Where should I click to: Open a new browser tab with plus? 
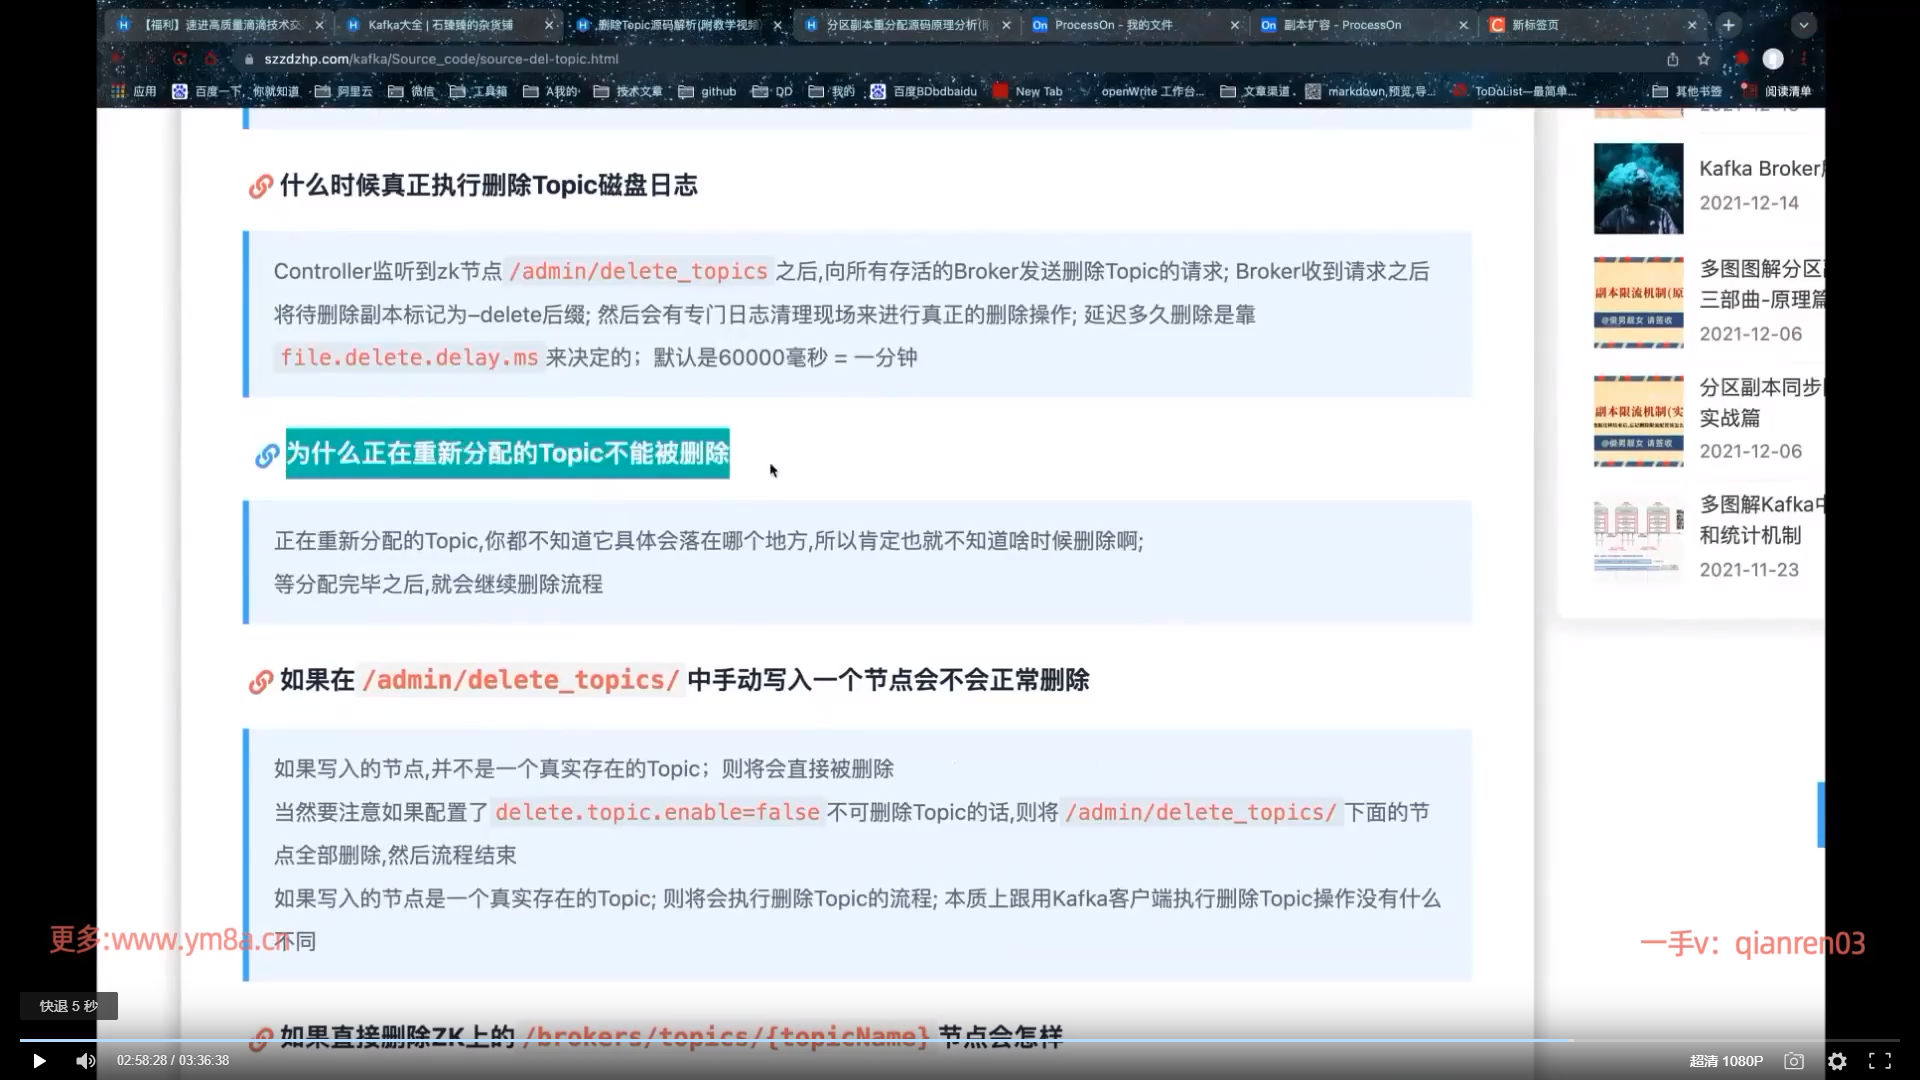pyautogui.click(x=1729, y=25)
